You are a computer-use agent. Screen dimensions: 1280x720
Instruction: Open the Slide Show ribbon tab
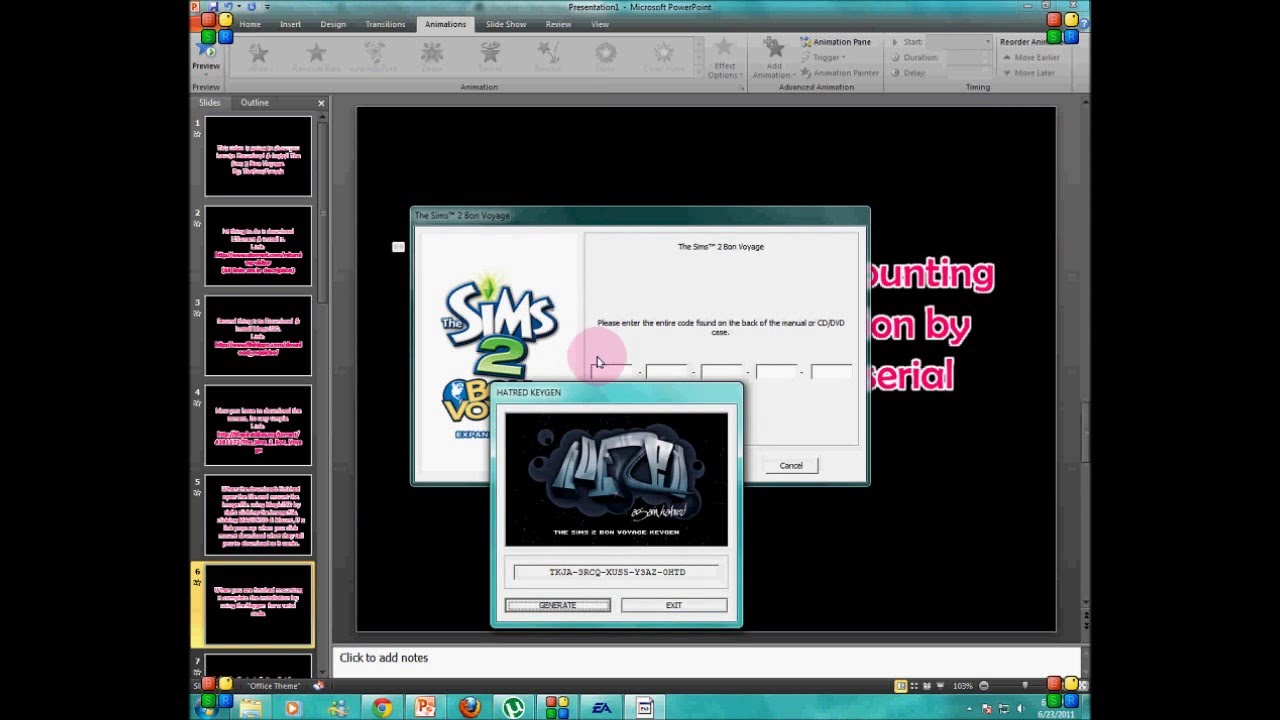pos(506,24)
